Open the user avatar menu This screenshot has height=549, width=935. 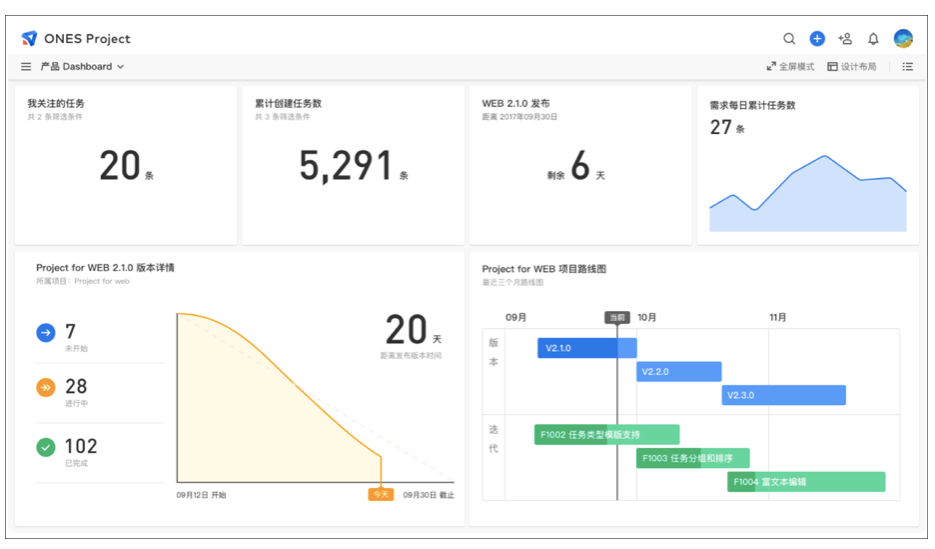(903, 39)
